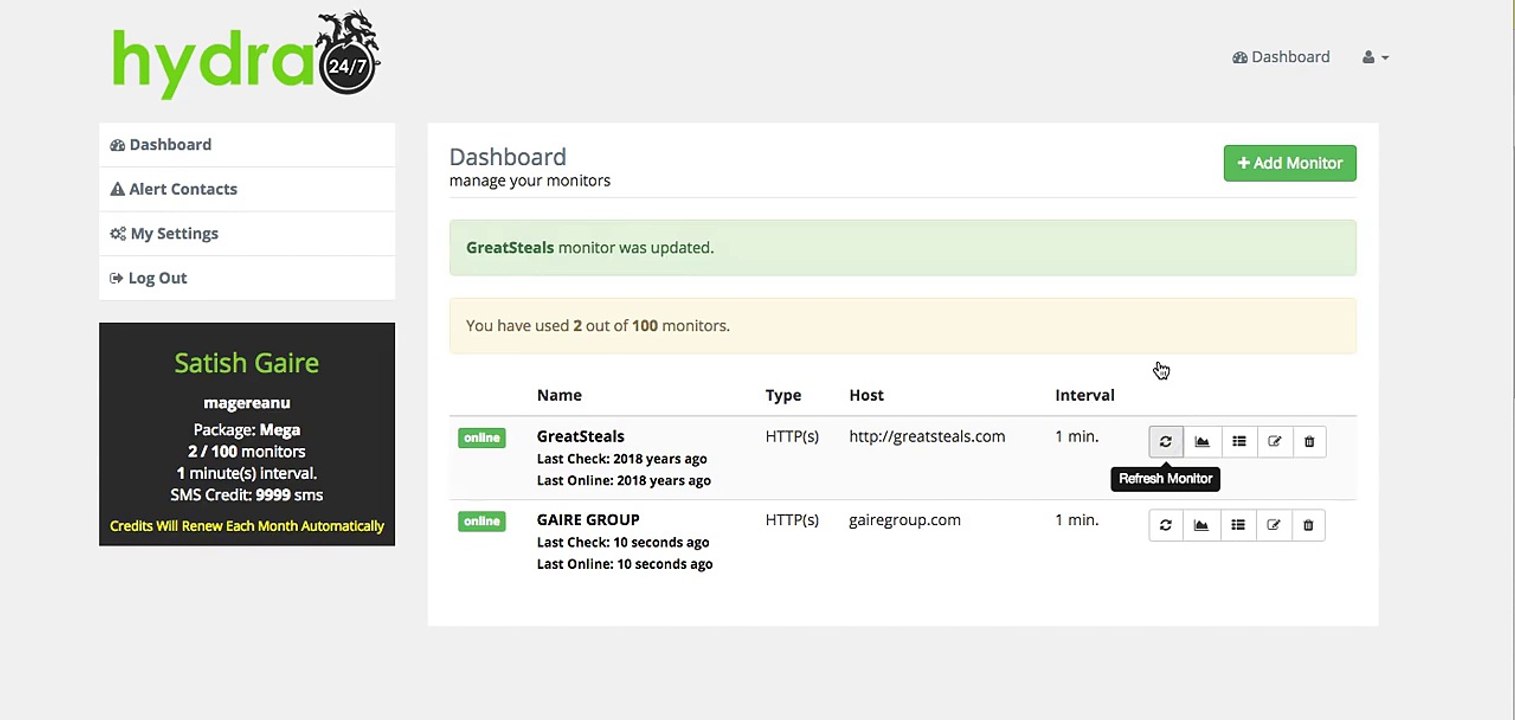Screen dimensions: 1515x720
Task: Click the online badge for GreatSteals
Action: [x=482, y=438]
